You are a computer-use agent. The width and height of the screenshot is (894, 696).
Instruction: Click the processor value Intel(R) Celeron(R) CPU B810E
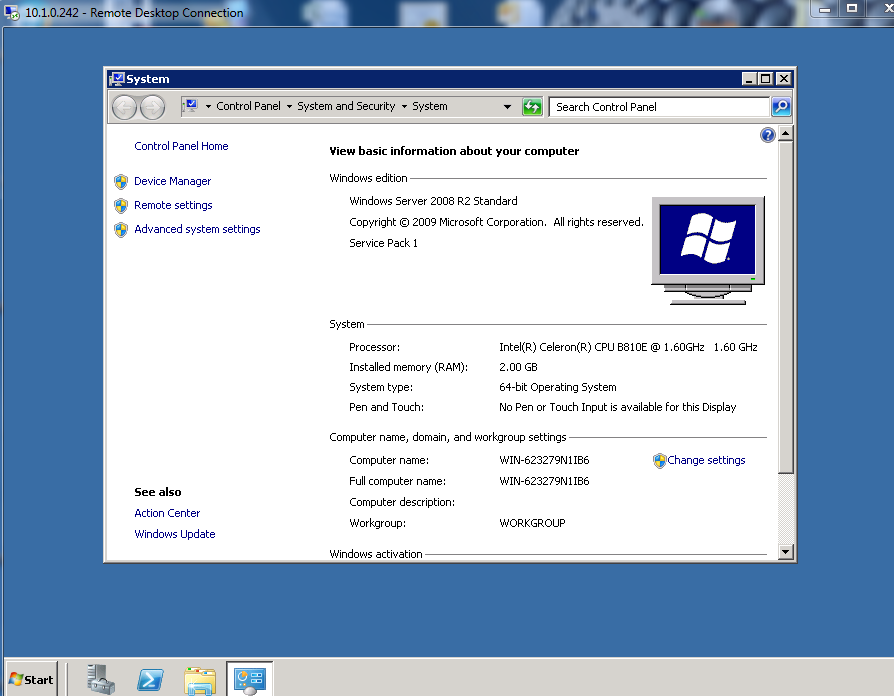628,347
